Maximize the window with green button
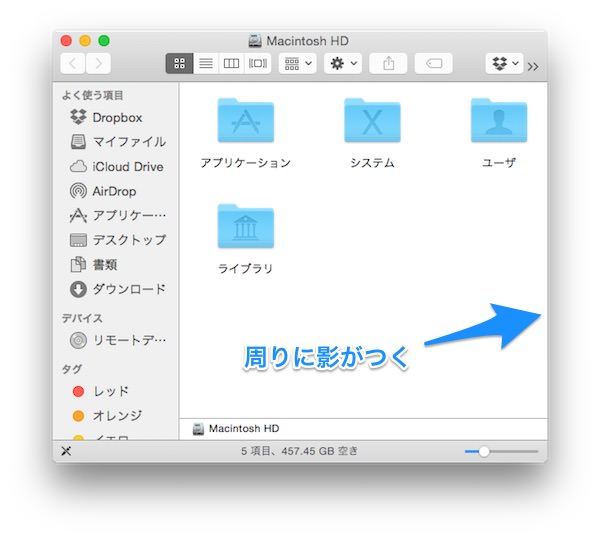600x538 pixels. 104,41
